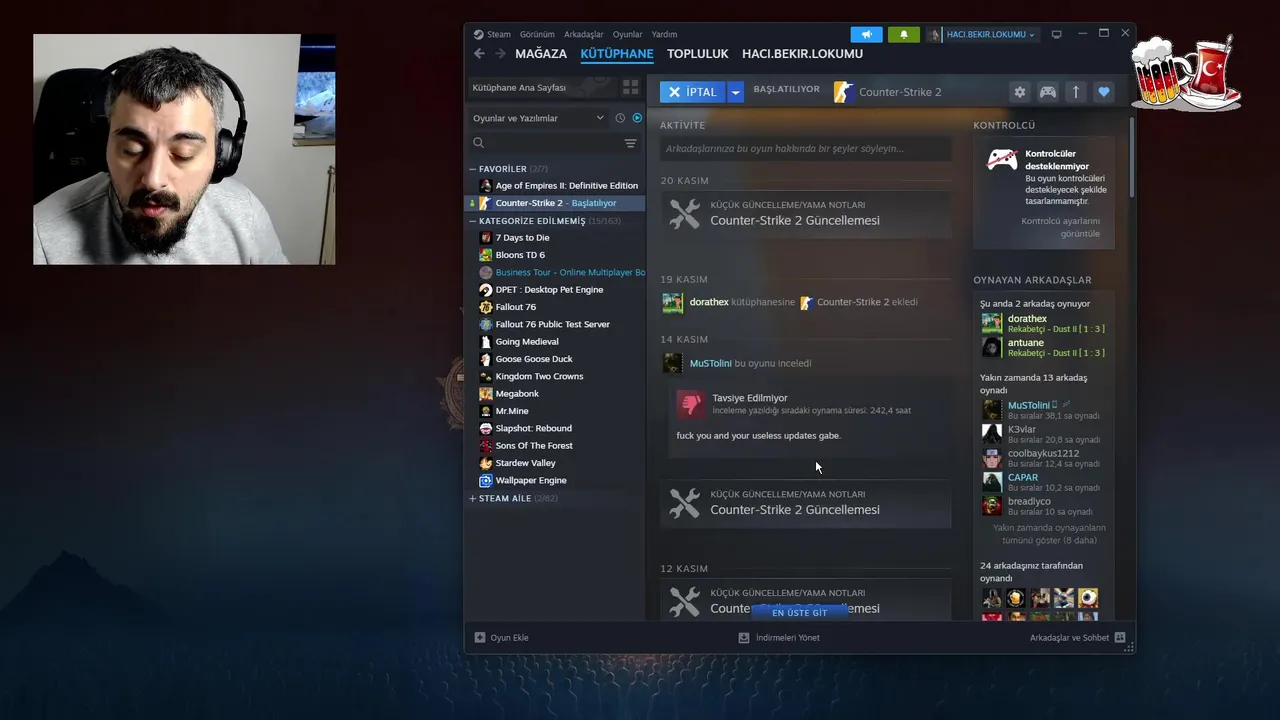Toggle favorite heart for Counter-Strike 2
The height and width of the screenshot is (720, 1280).
[x=1103, y=92]
